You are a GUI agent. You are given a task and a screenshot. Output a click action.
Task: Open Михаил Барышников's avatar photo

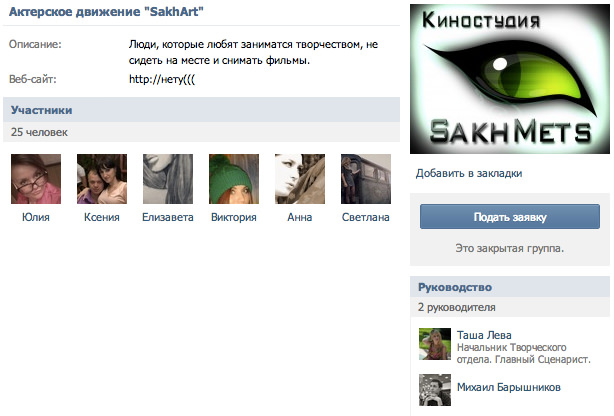point(435,390)
